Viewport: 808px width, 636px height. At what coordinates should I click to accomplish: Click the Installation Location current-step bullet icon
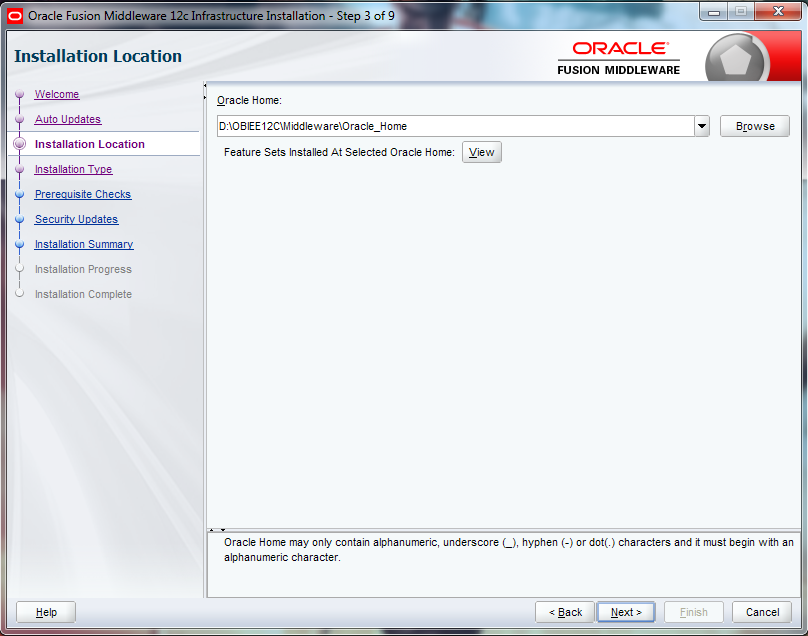coord(20,144)
